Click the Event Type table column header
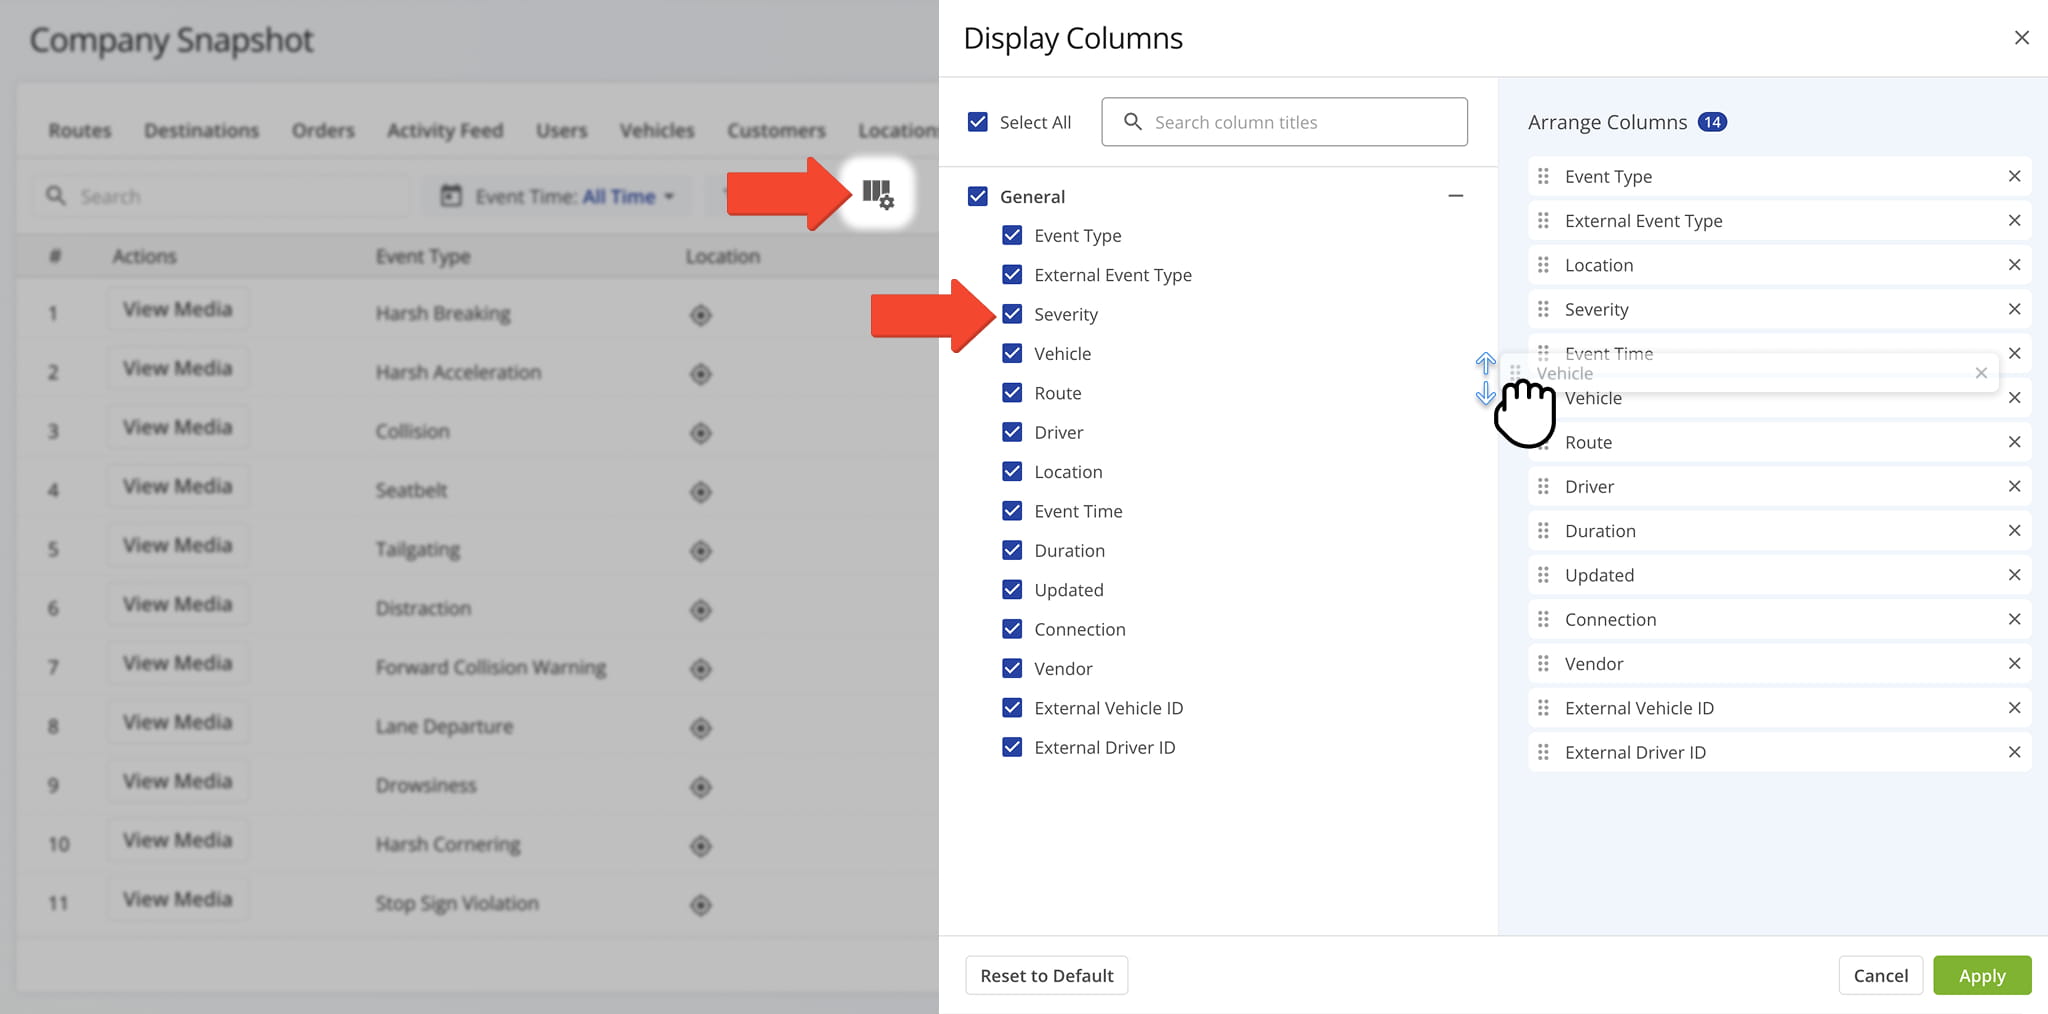Viewport: 2048px width, 1014px height. (x=423, y=257)
